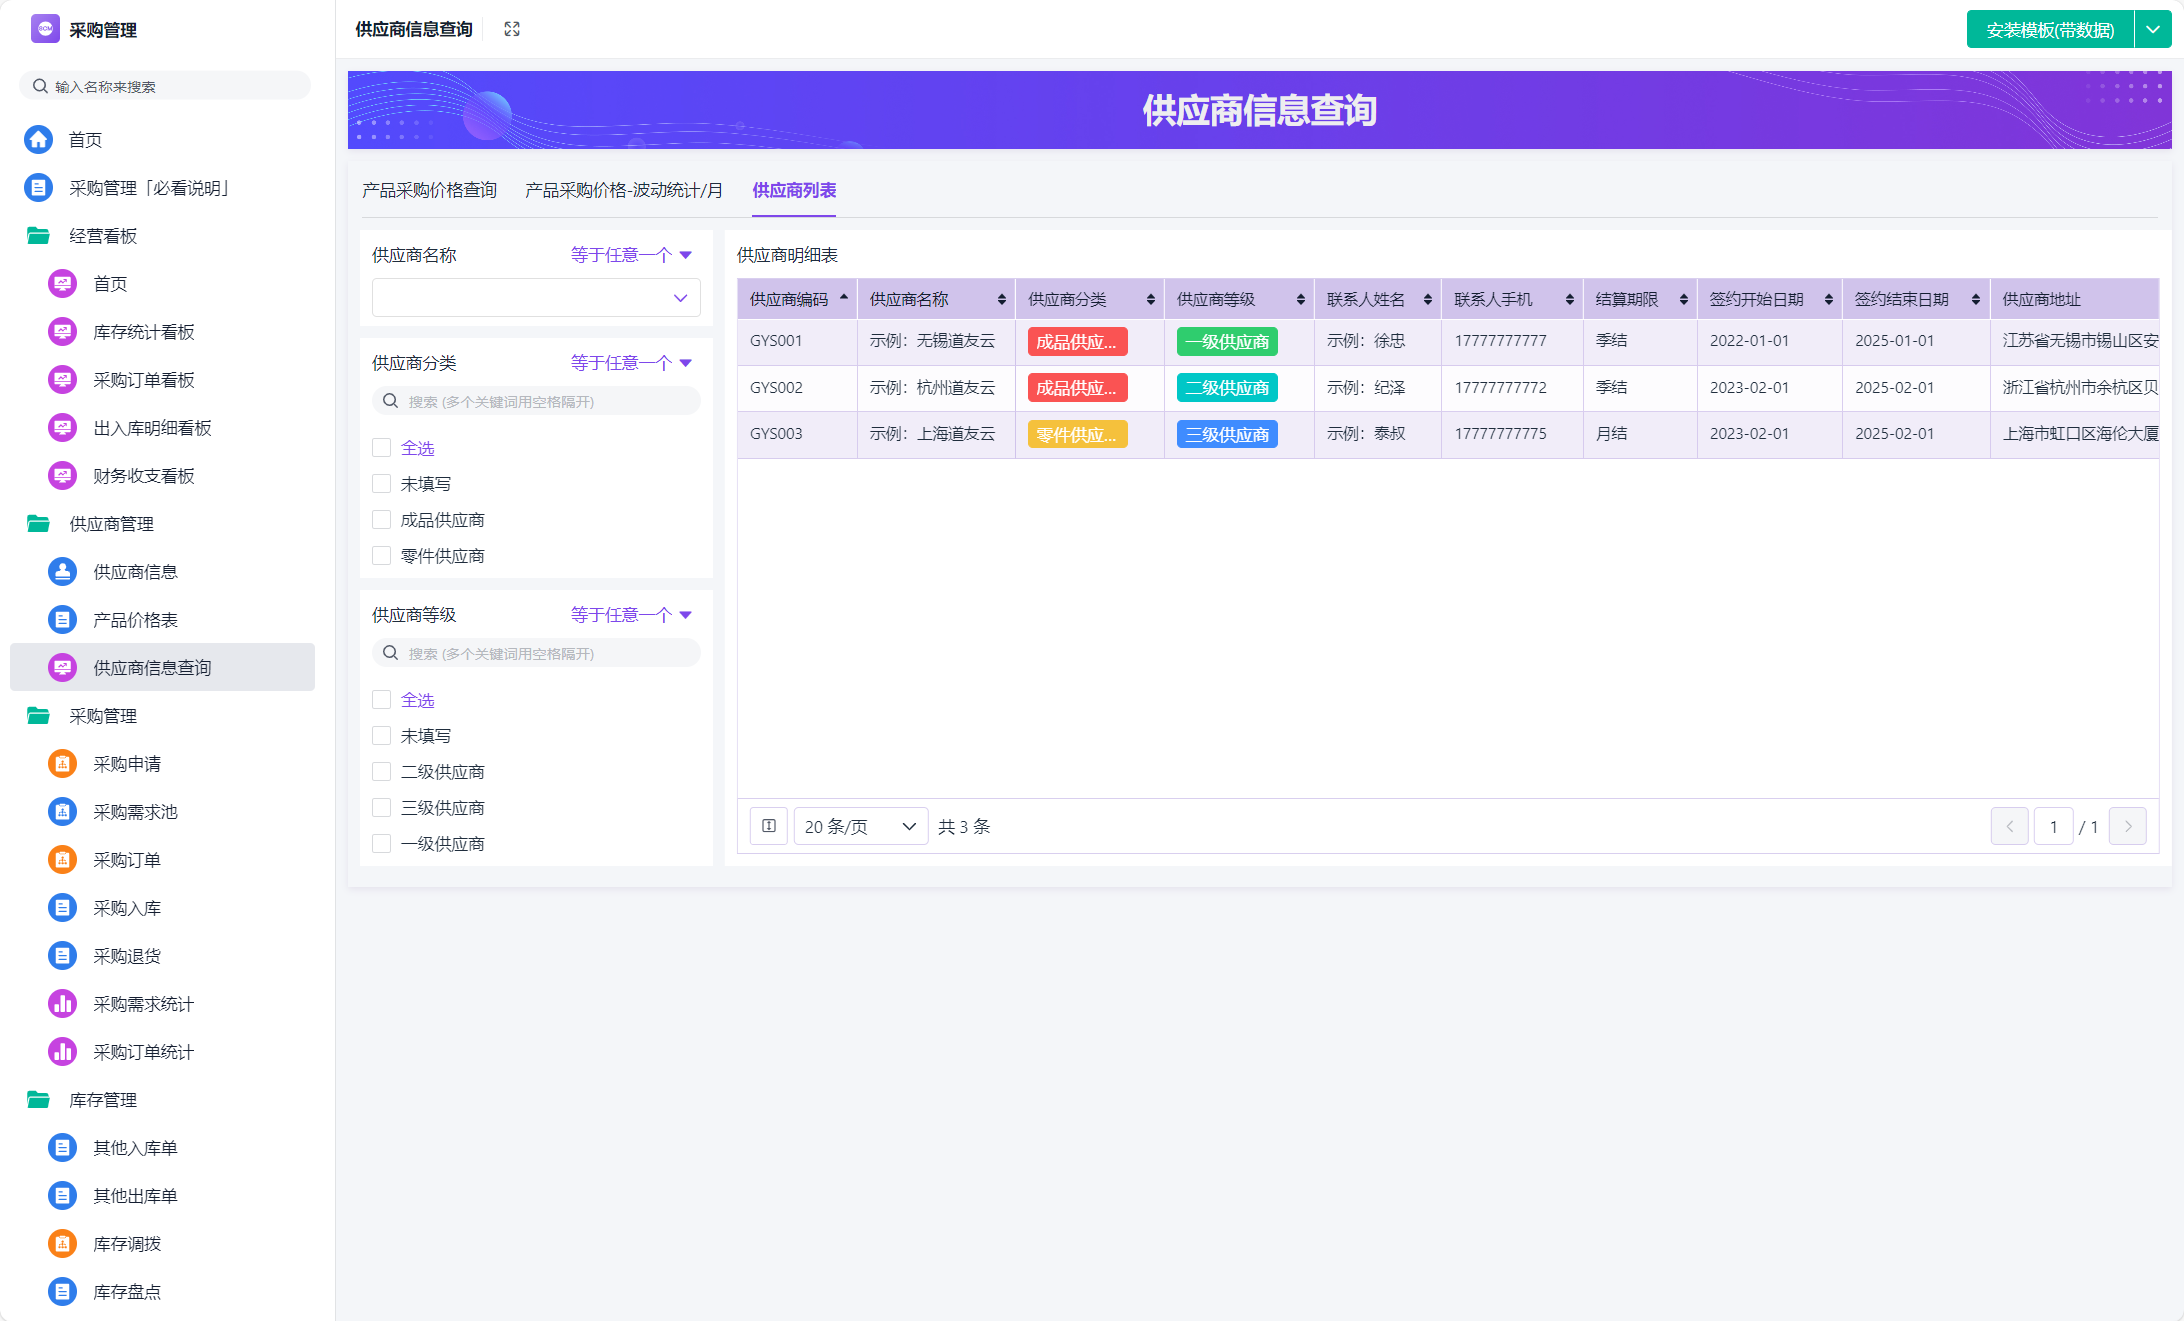Screen dimensions: 2184x1321
Task: Click the column settings icon in table footer
Action: tap(768, 826)
